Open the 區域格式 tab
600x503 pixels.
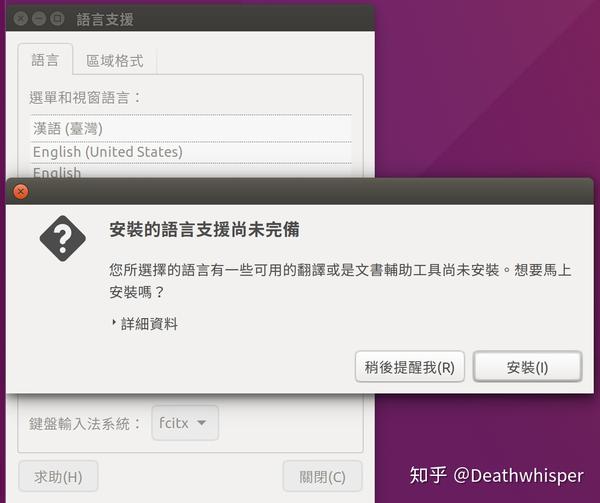pyautogui.click(x=114, y=61)
